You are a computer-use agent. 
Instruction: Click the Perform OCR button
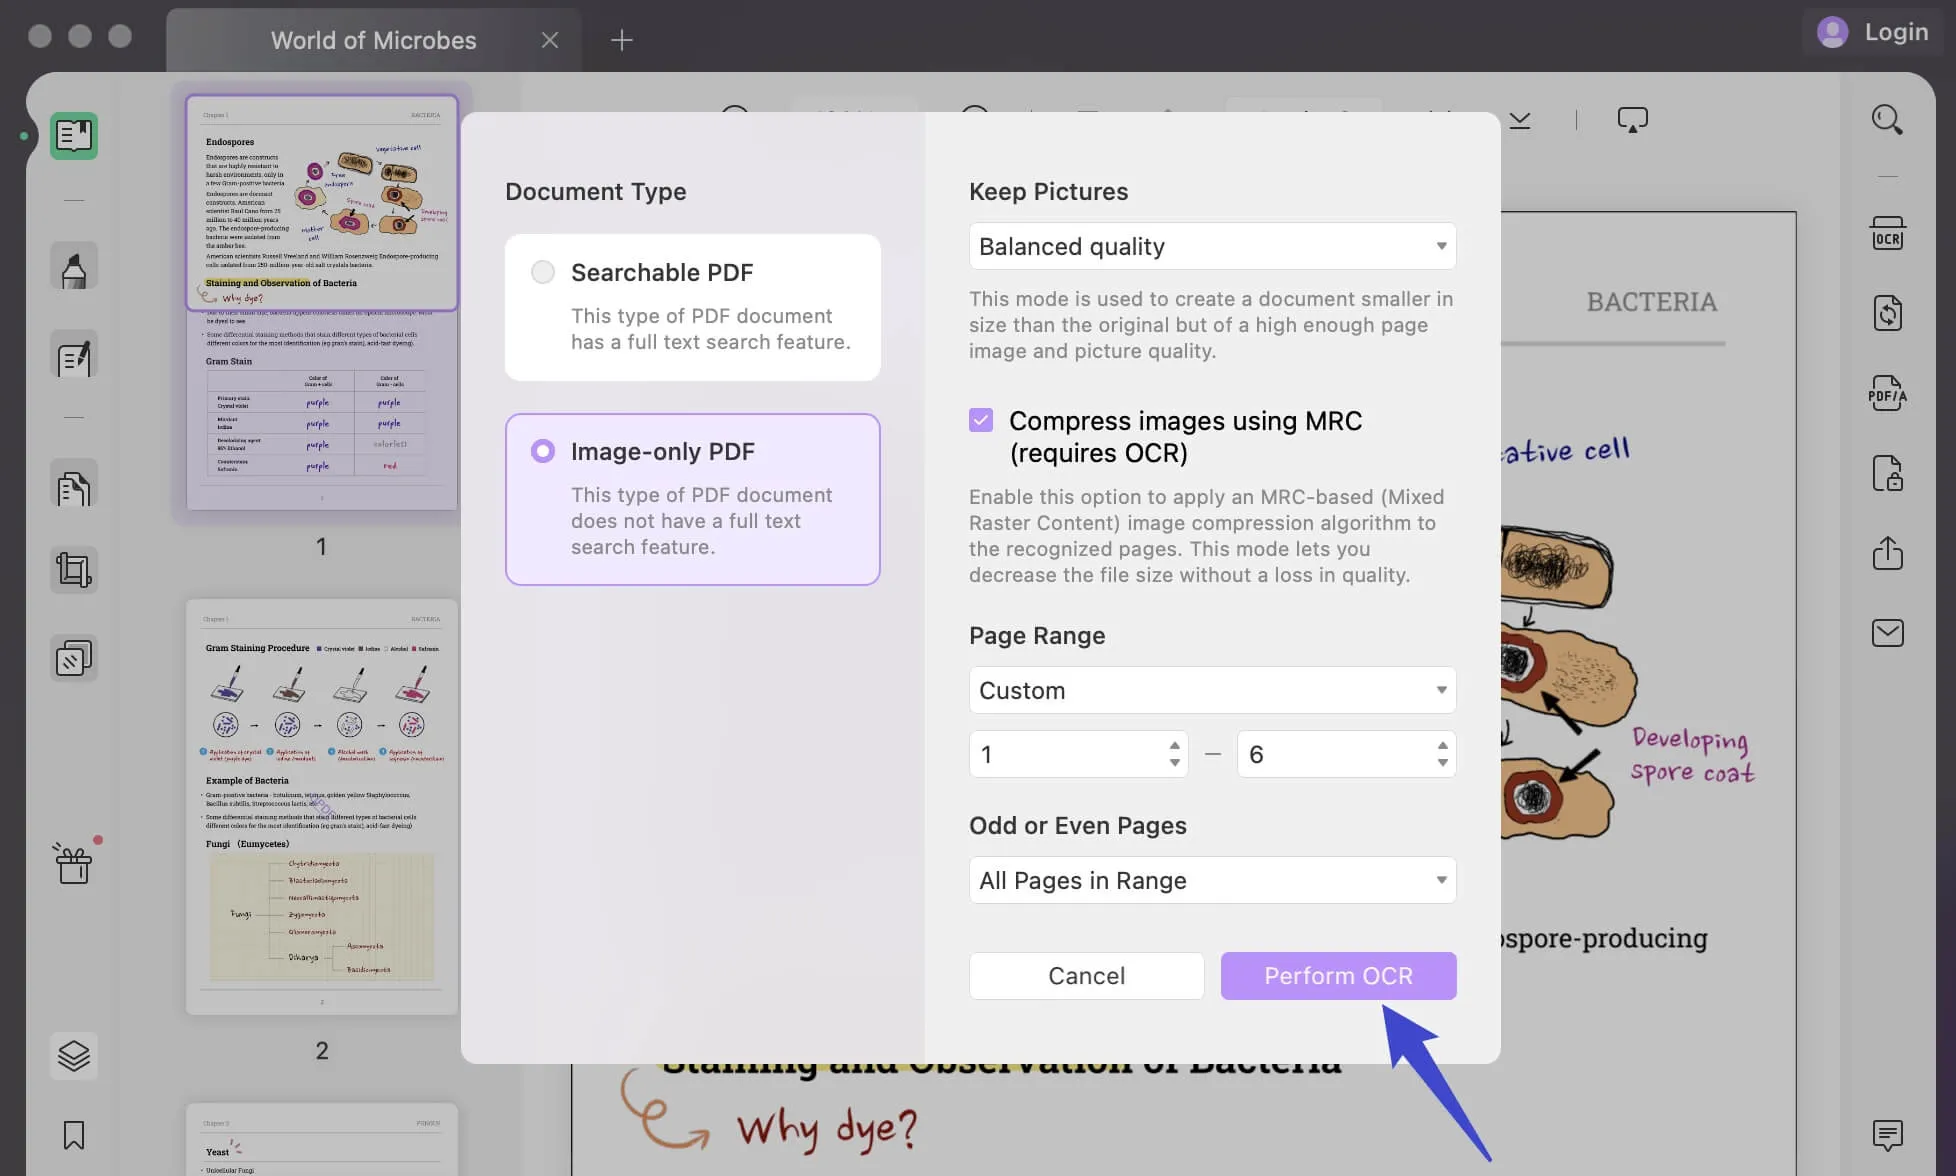tap(1337, 976)
